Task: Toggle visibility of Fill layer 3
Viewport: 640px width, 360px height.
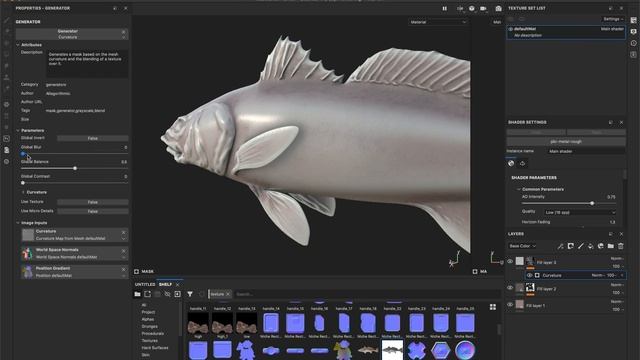Action: (x=510, y=261)
